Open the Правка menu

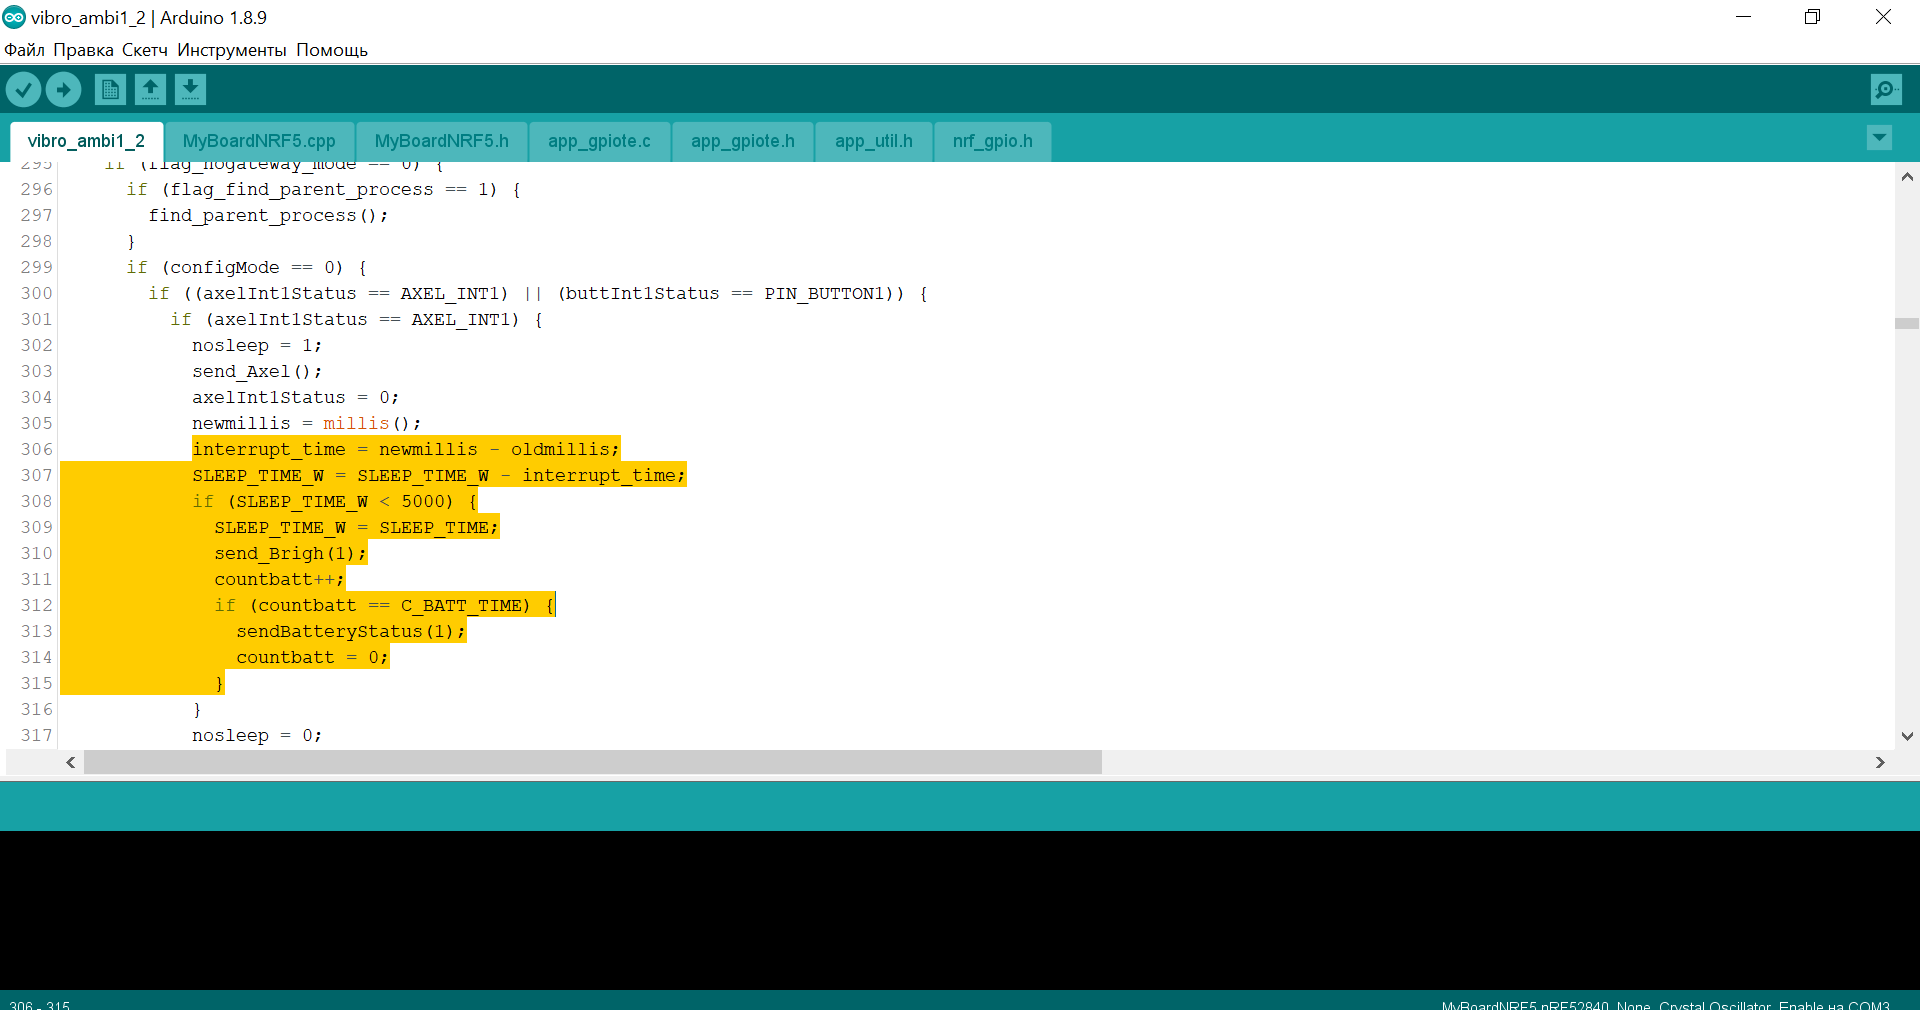83,50
